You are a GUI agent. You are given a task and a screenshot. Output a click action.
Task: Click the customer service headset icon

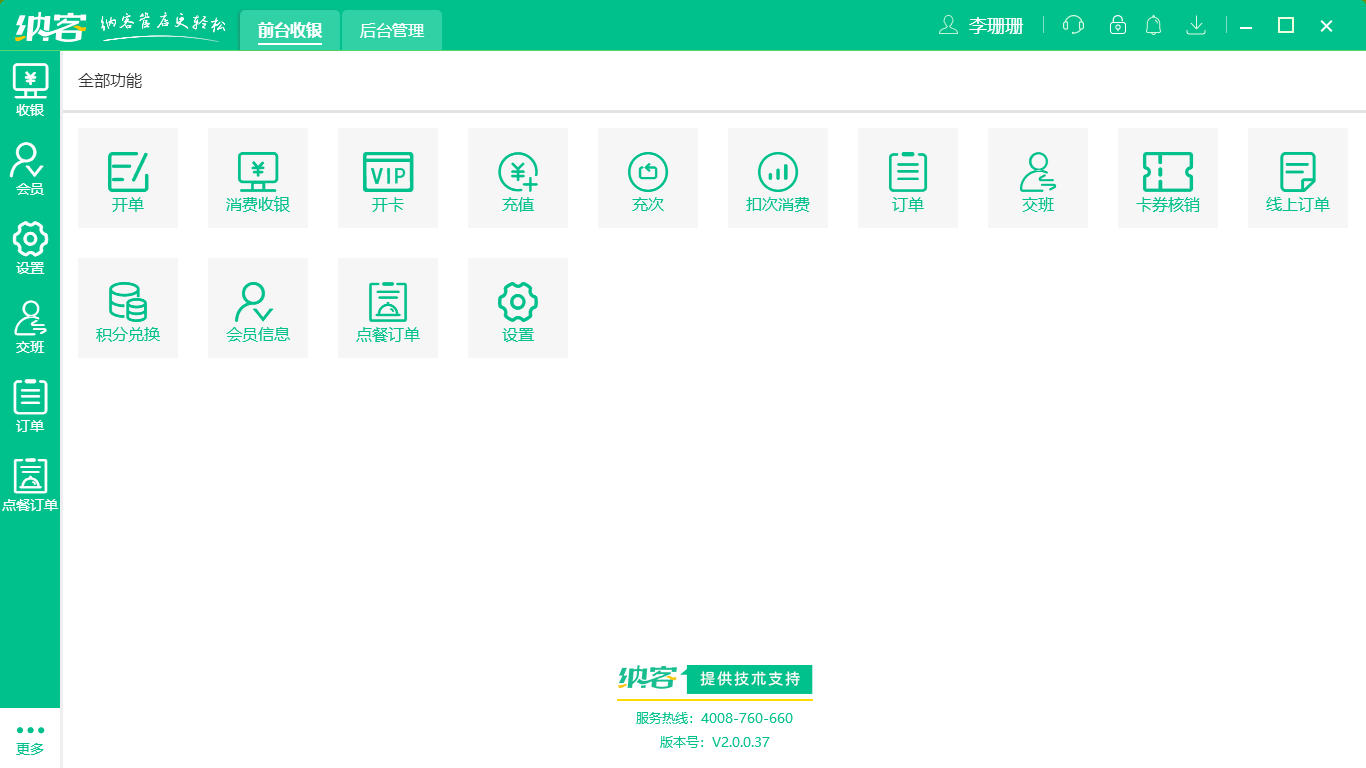pos(1072,25)
